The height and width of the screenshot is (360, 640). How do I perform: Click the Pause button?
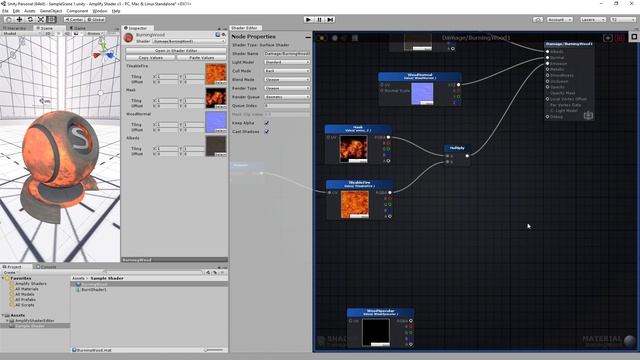pos(320,19)
